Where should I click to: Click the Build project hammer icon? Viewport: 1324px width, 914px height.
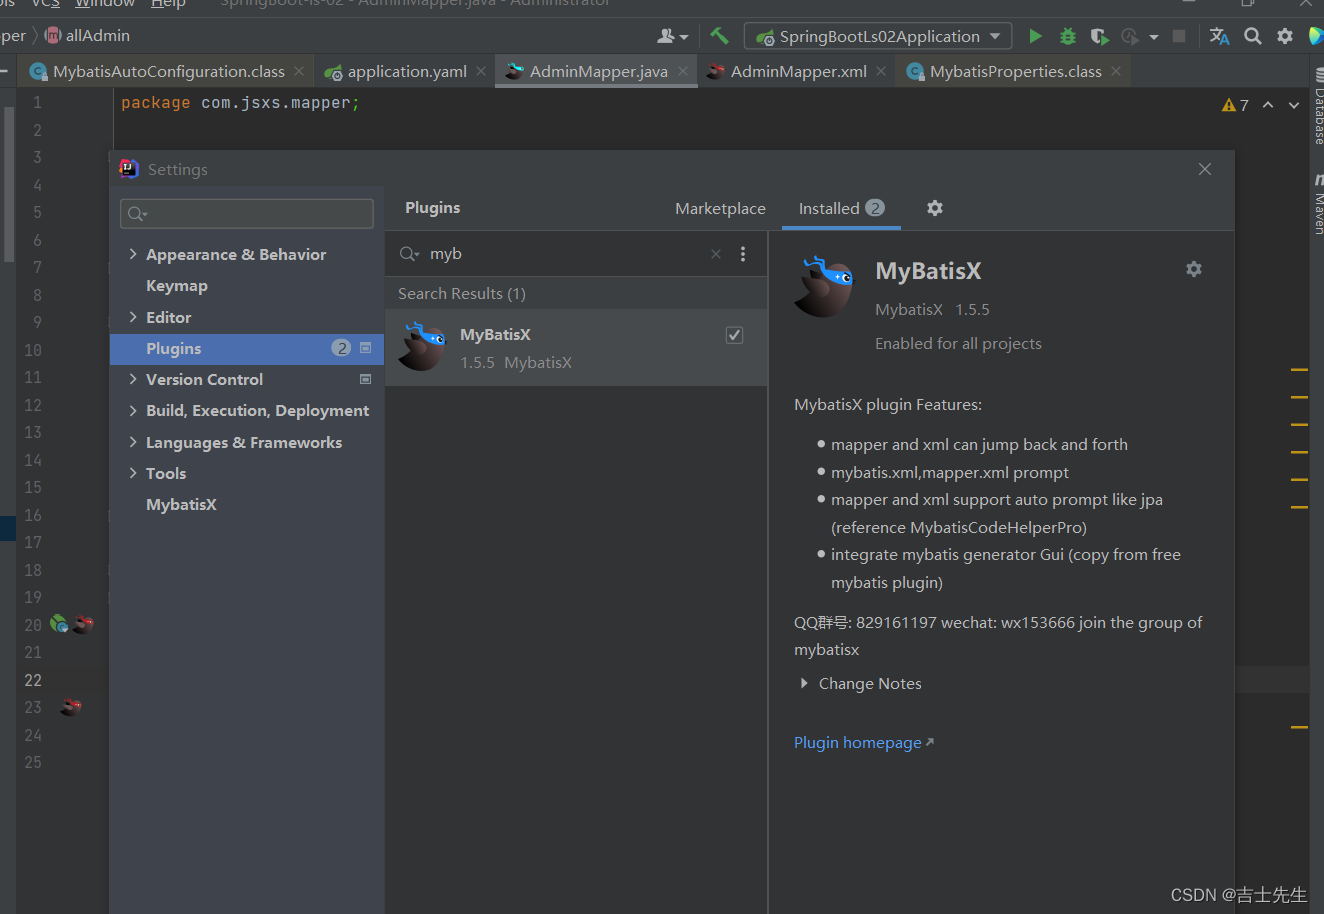(719, 36)
